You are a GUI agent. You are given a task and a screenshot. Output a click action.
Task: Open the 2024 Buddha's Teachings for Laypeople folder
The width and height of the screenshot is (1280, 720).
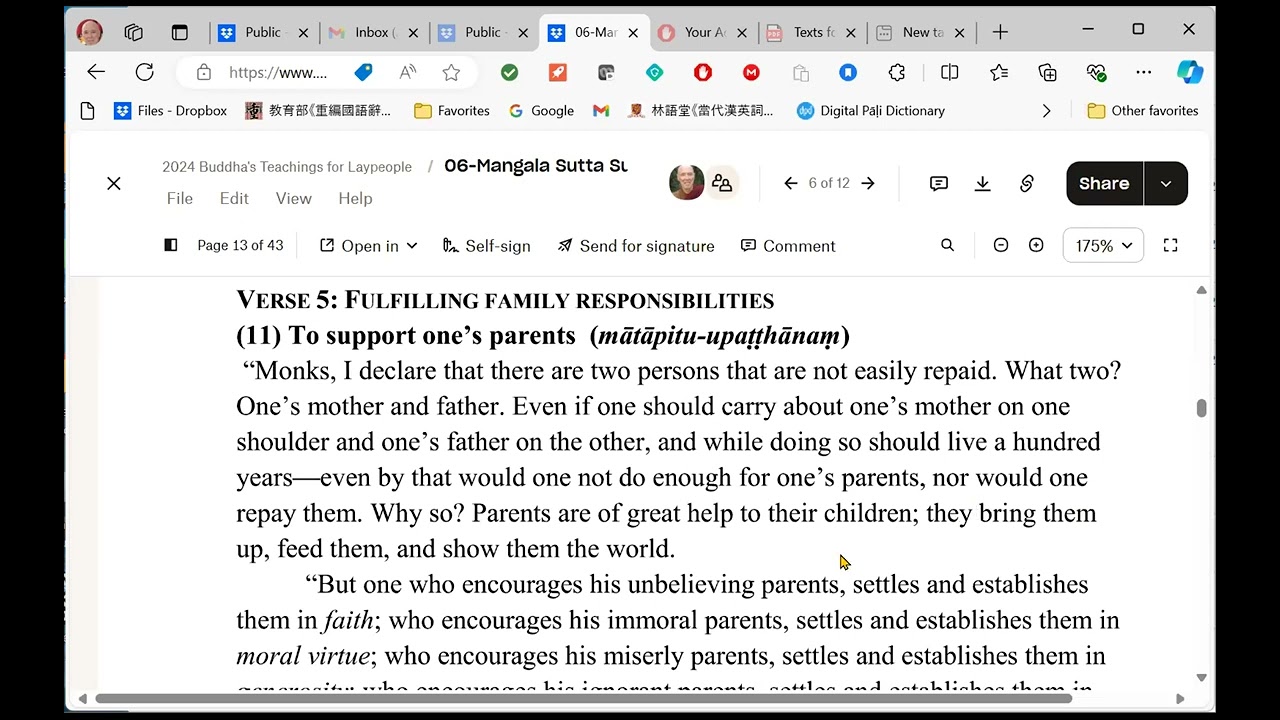(x=287, y=167)
